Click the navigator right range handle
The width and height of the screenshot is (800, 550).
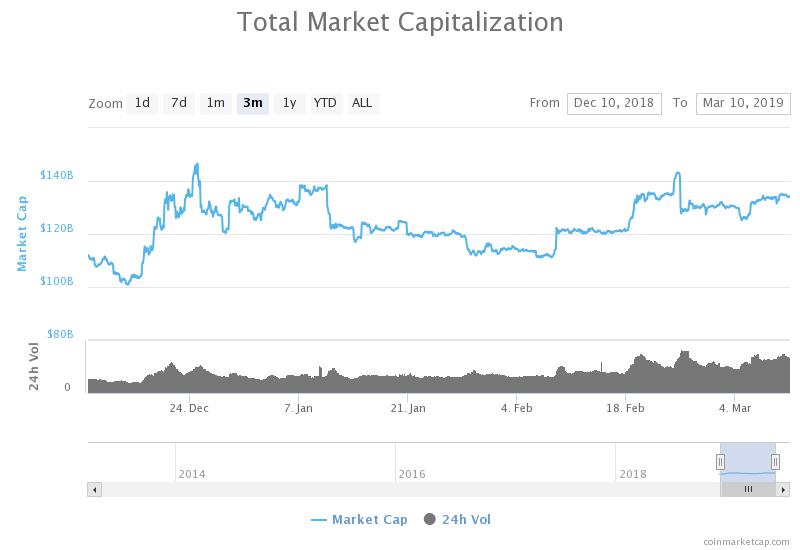(775, 461)
